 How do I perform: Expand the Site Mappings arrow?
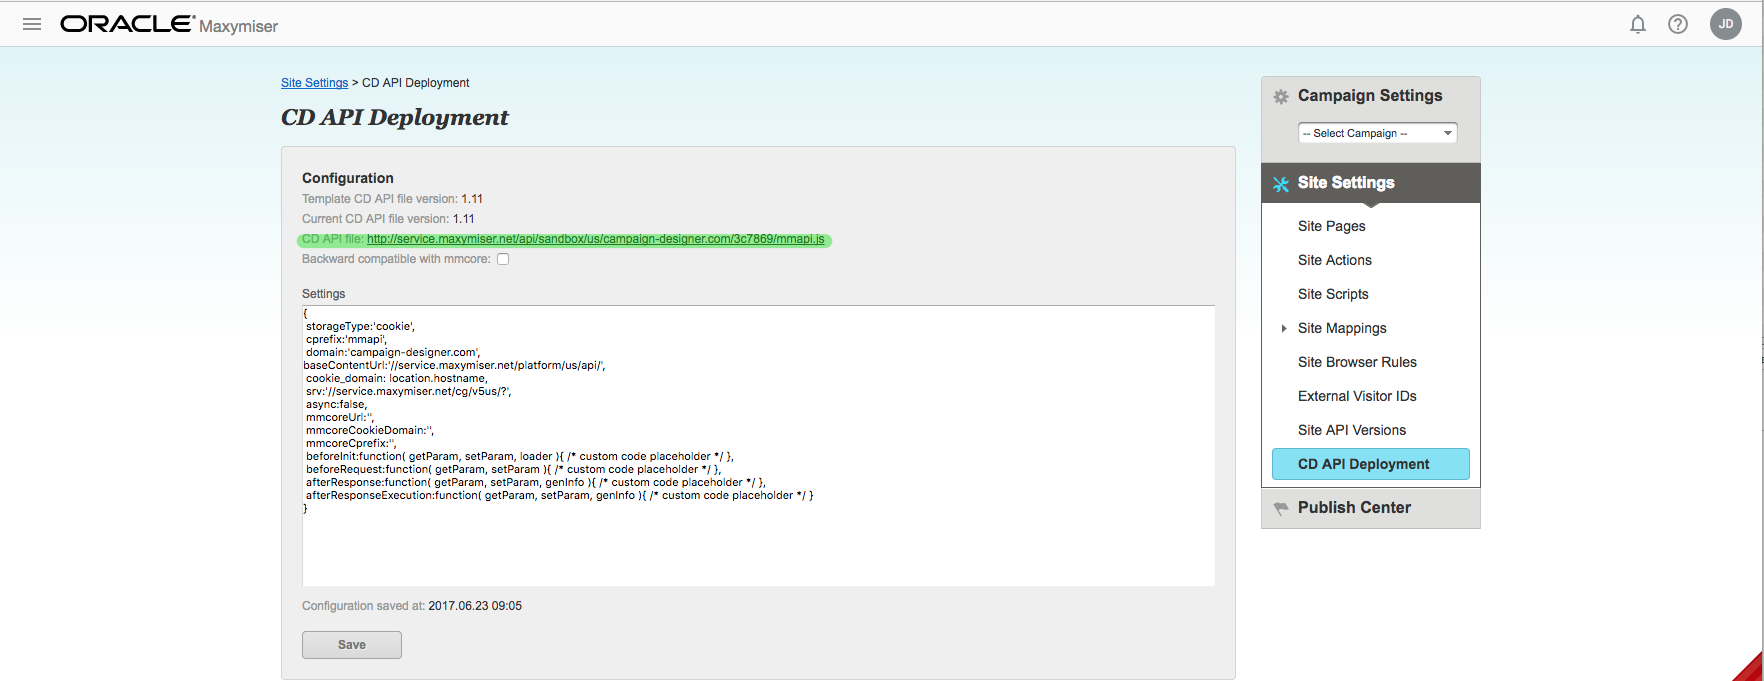1284,328
